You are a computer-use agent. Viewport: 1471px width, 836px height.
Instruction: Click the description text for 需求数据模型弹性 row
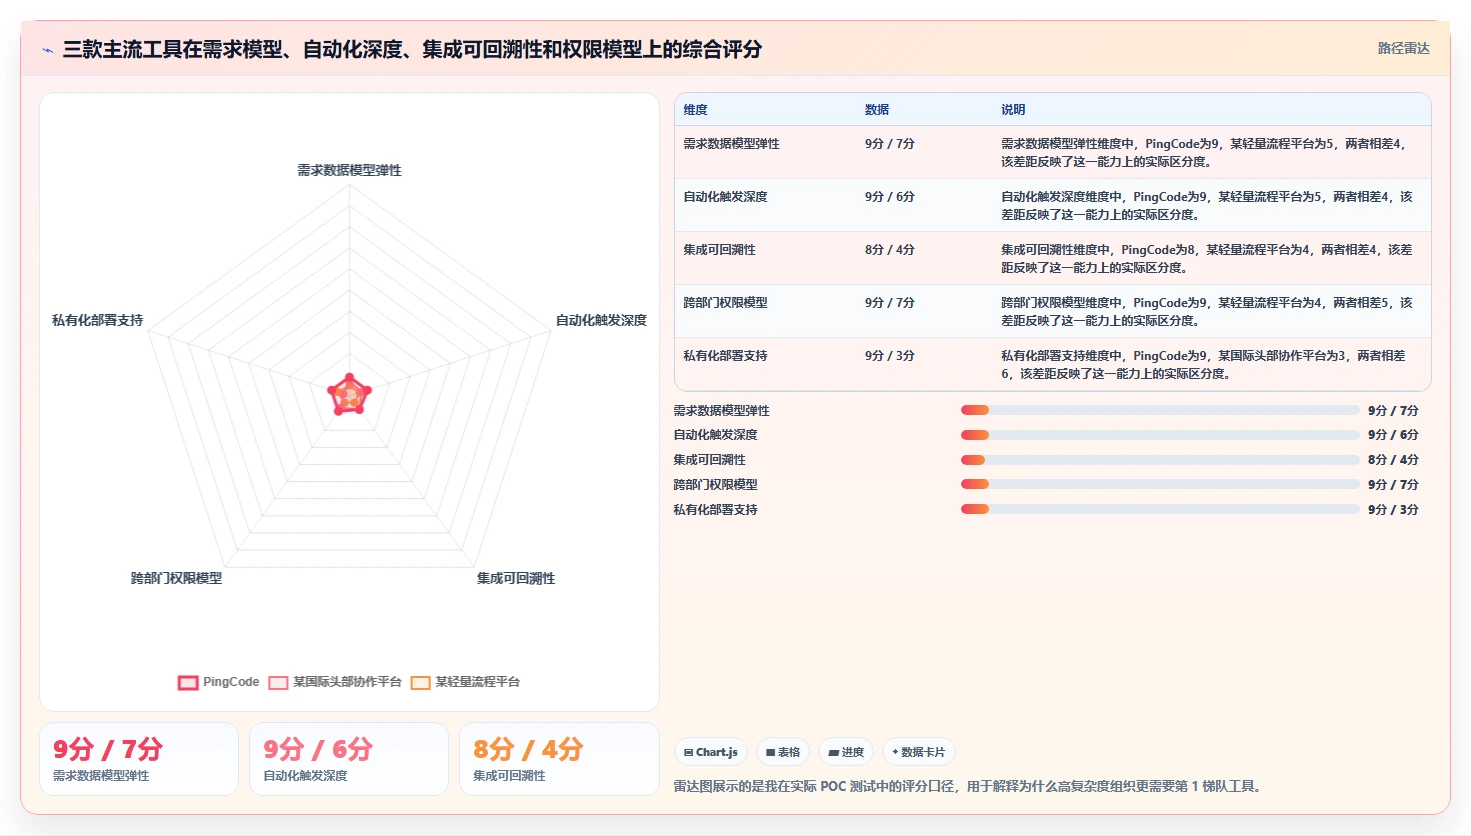click(1206, 153)
